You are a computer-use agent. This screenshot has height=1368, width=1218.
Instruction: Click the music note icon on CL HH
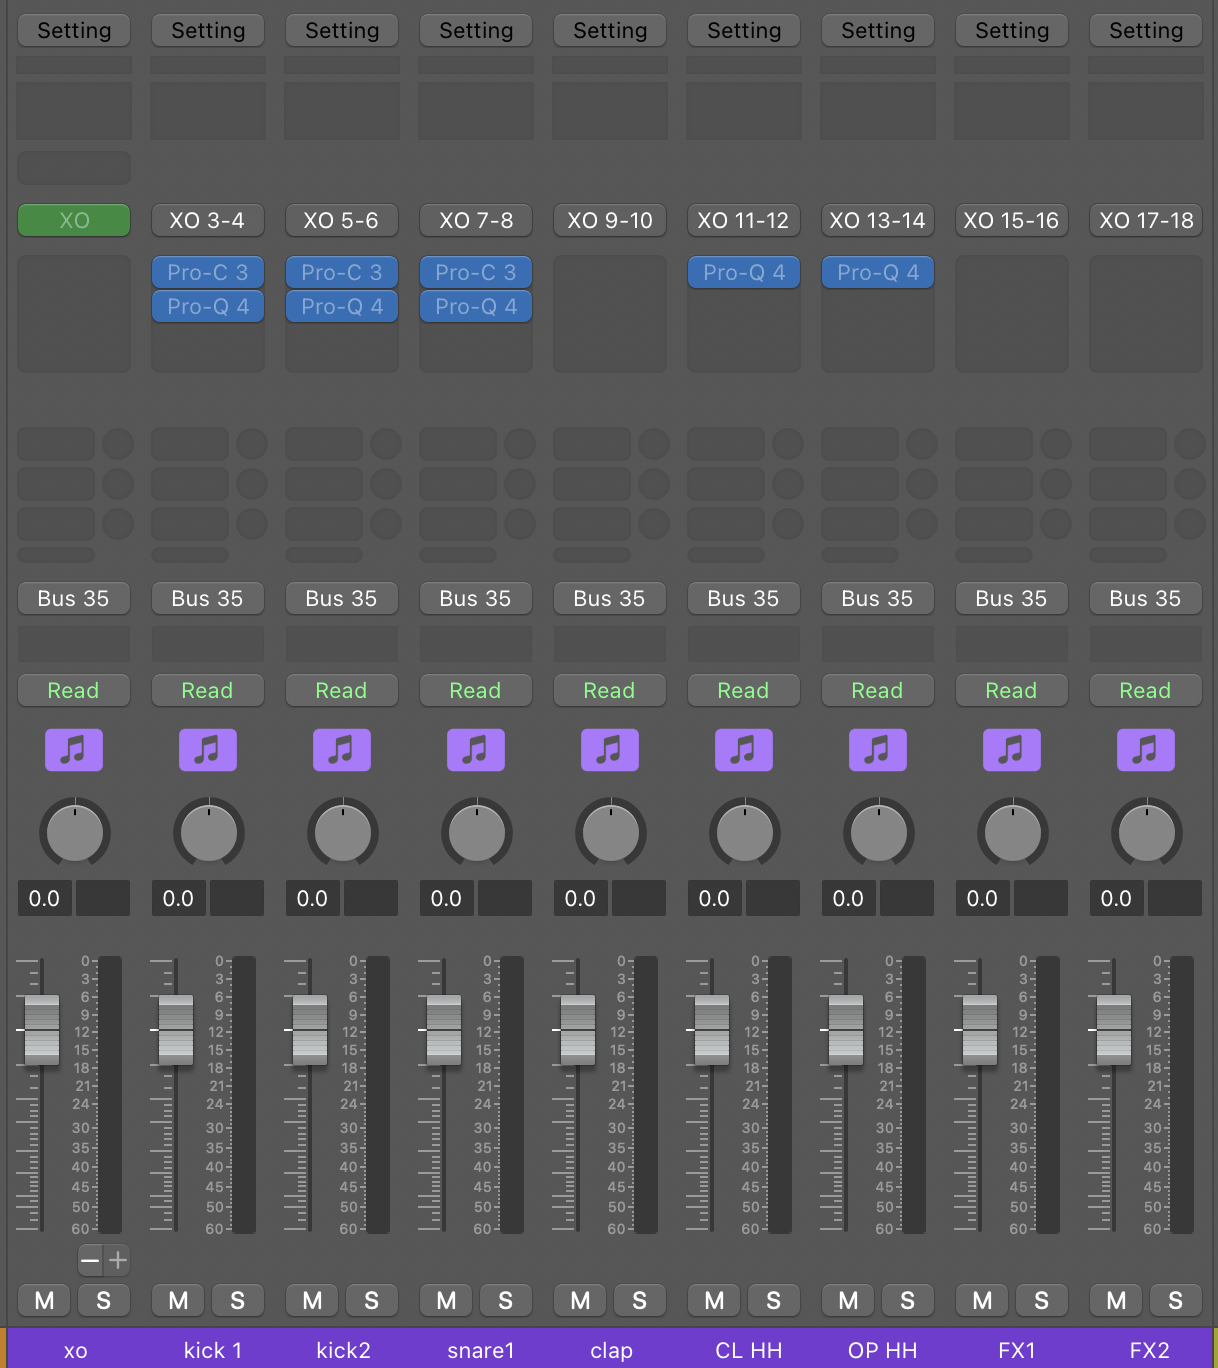pos(744,750)
